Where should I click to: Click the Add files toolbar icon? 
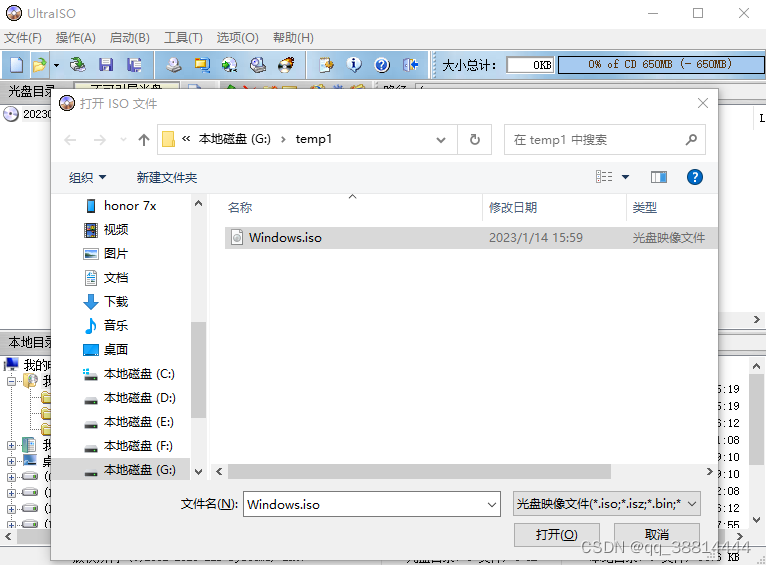[x=326, y=65]
